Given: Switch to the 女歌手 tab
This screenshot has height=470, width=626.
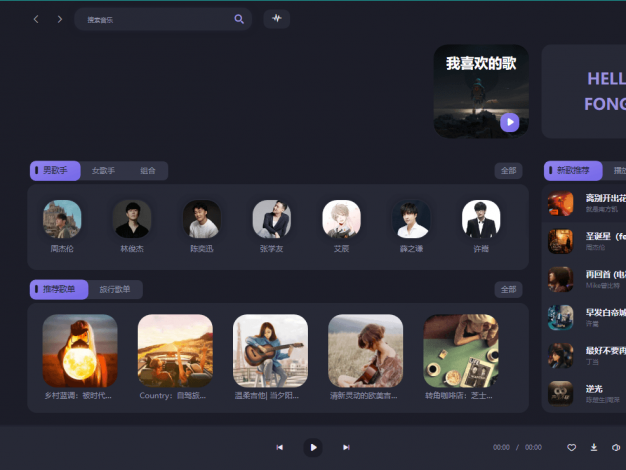Looking at the screenshot, I should pos(103,171).
